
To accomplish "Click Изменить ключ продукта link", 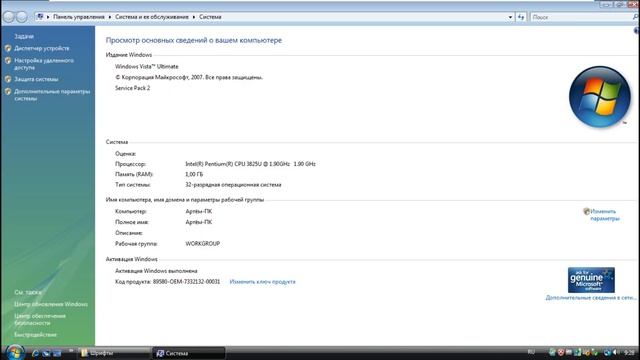I will 262,282.
